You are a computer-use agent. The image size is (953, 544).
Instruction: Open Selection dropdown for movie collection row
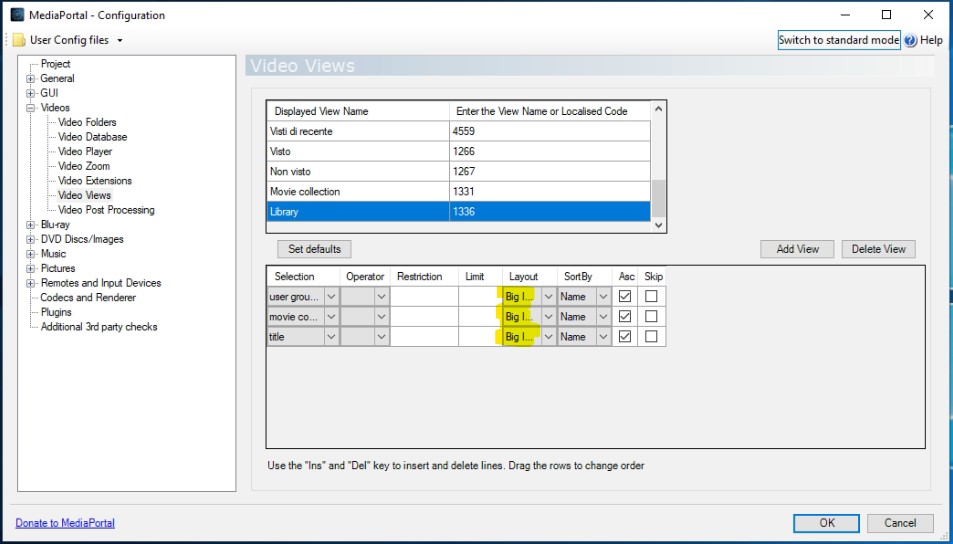[331, 317]
